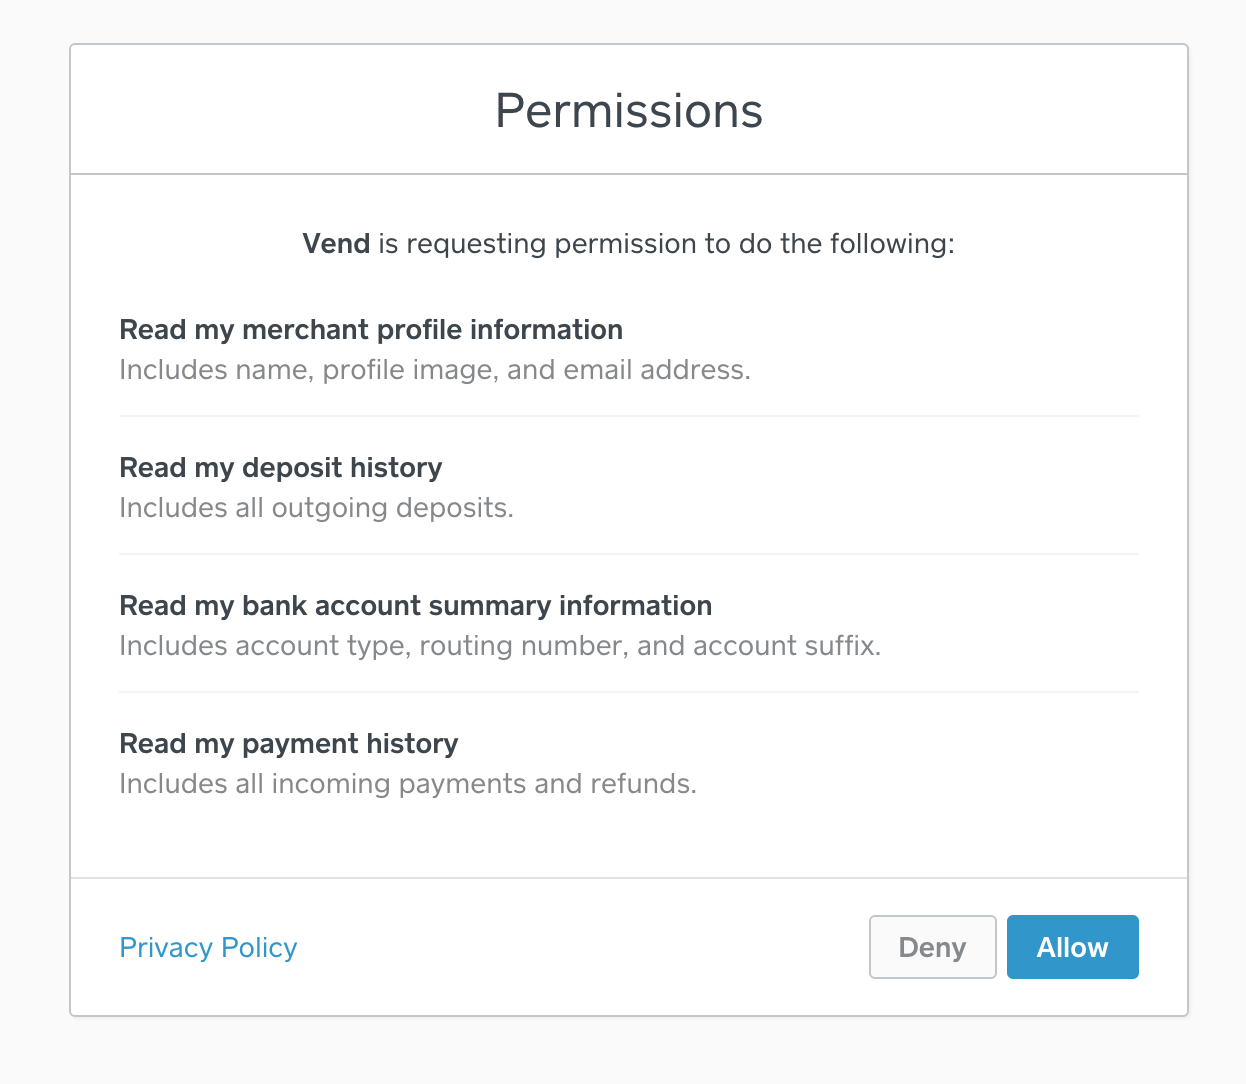The height and width of the screenshot is (1084, 1246).
Task: Click 'Includes all outgoing deposits' description
Action: click(316, 508)
